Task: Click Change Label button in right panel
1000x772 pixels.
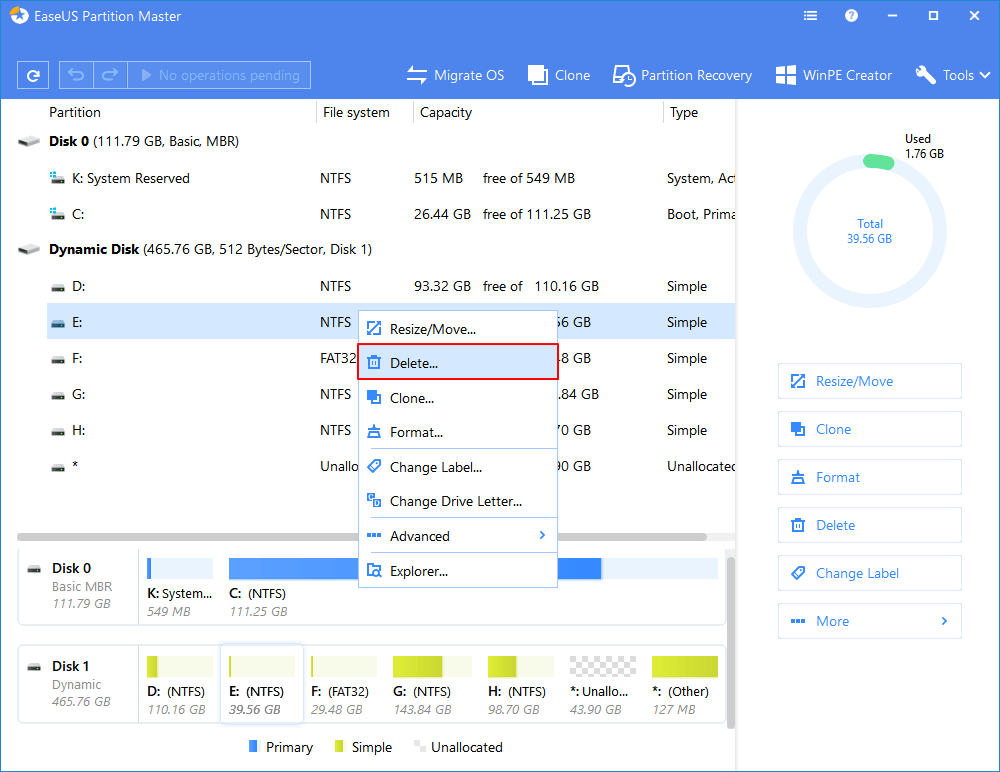Action: point(869,572)
